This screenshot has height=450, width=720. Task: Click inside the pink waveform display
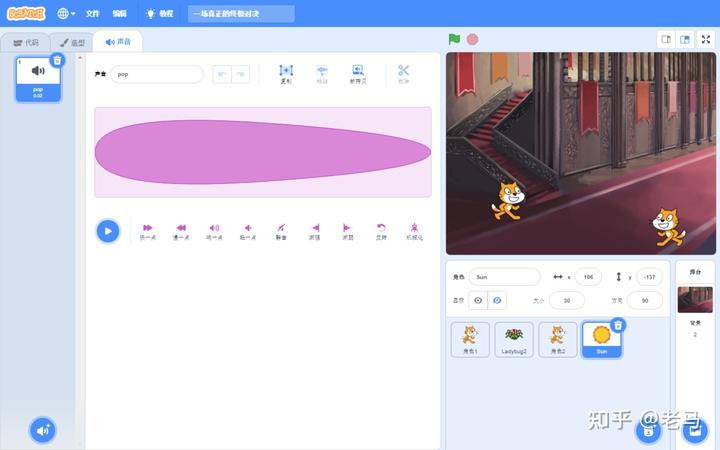[263, 152]
